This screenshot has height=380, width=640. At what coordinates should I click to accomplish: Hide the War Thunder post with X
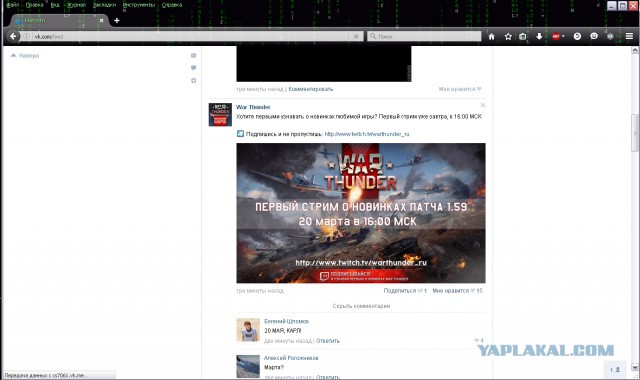tap(483, 105)
